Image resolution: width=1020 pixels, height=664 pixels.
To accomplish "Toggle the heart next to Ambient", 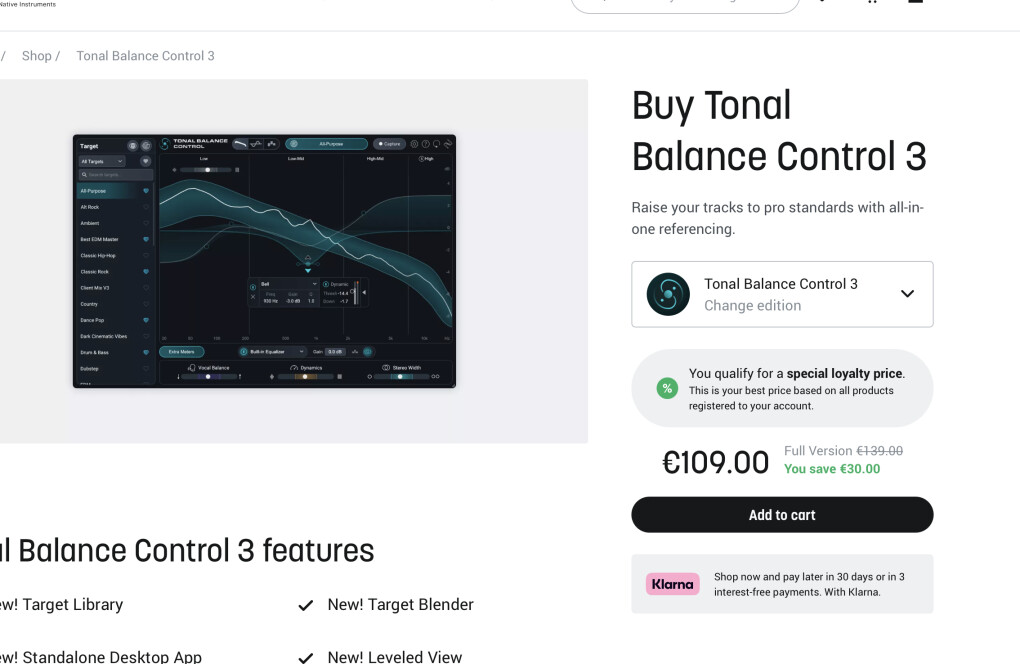I will 146,223.
